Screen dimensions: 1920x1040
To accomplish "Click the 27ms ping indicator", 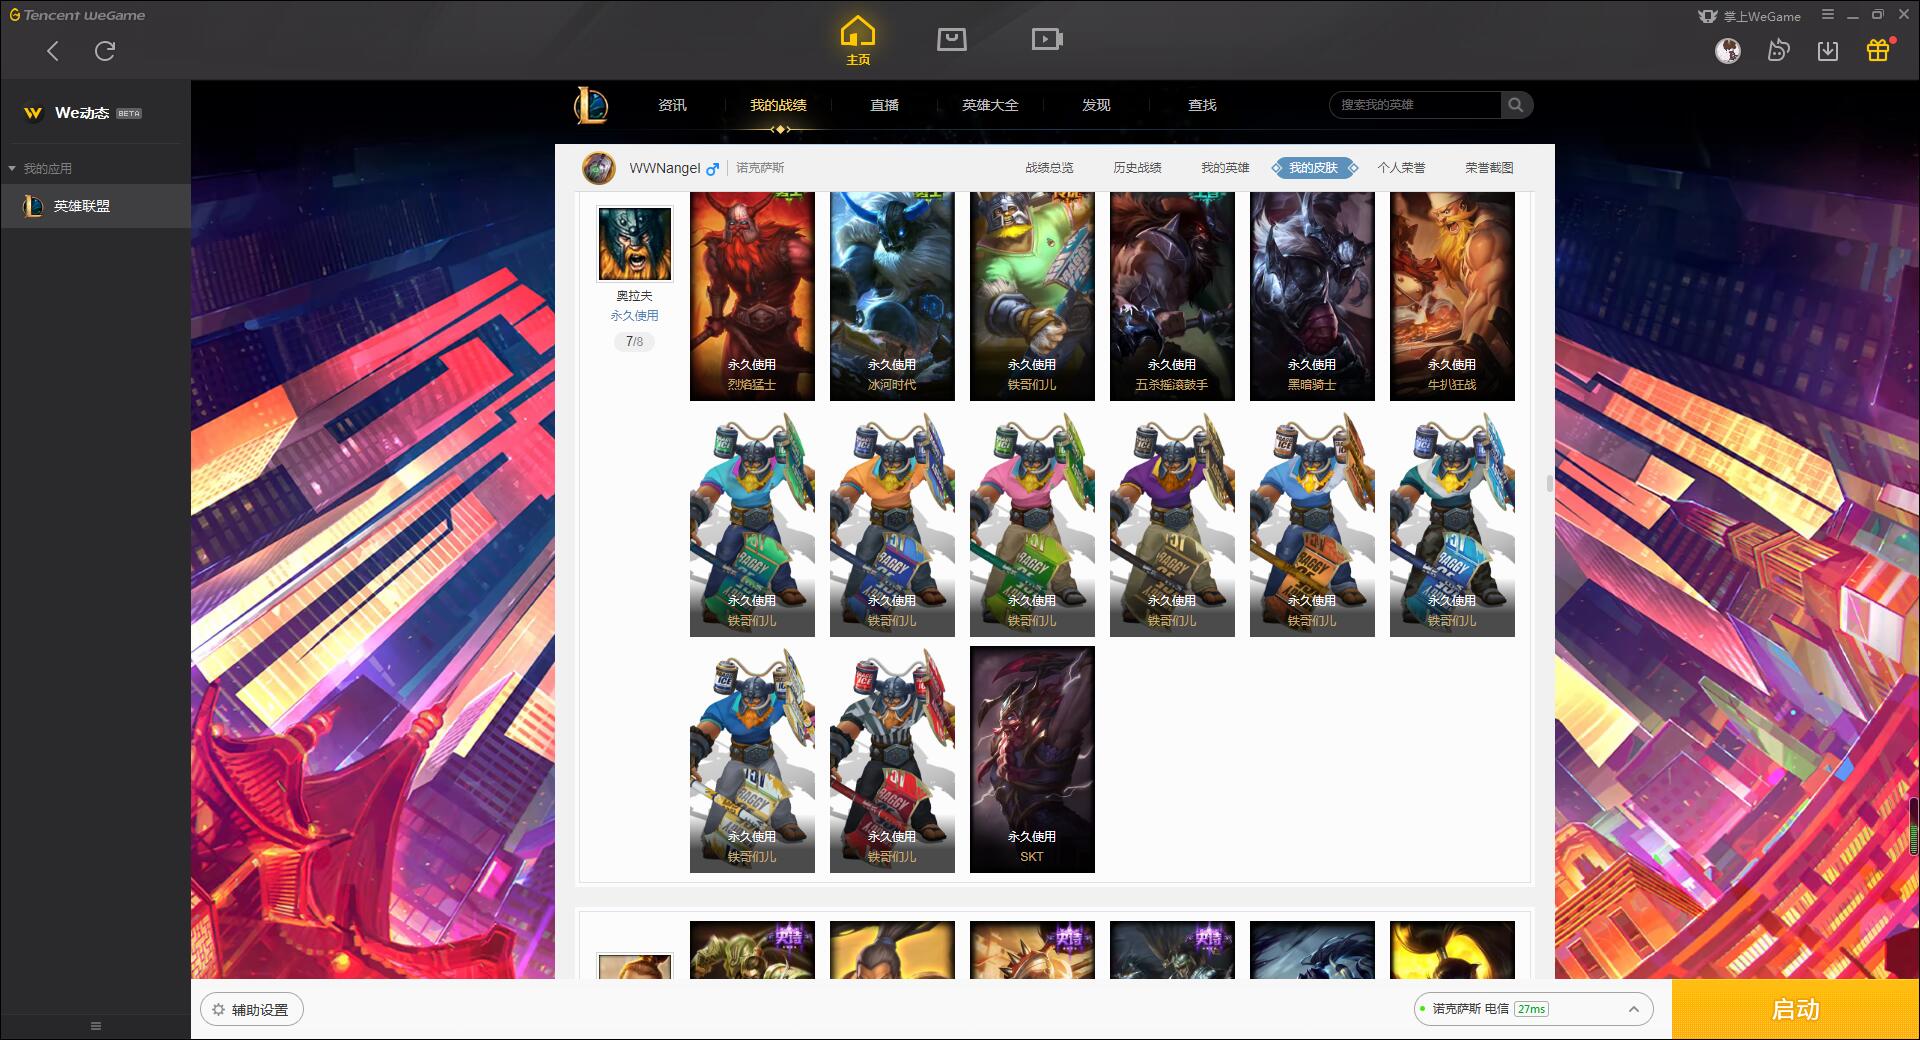I will [x=1531, y=1009].
